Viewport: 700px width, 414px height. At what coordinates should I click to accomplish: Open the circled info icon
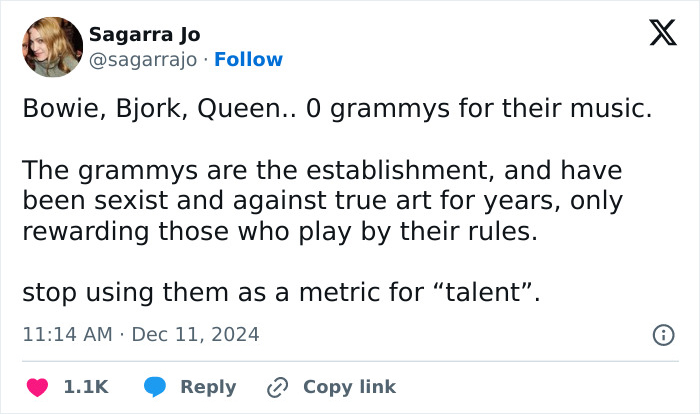pos(663,335)
